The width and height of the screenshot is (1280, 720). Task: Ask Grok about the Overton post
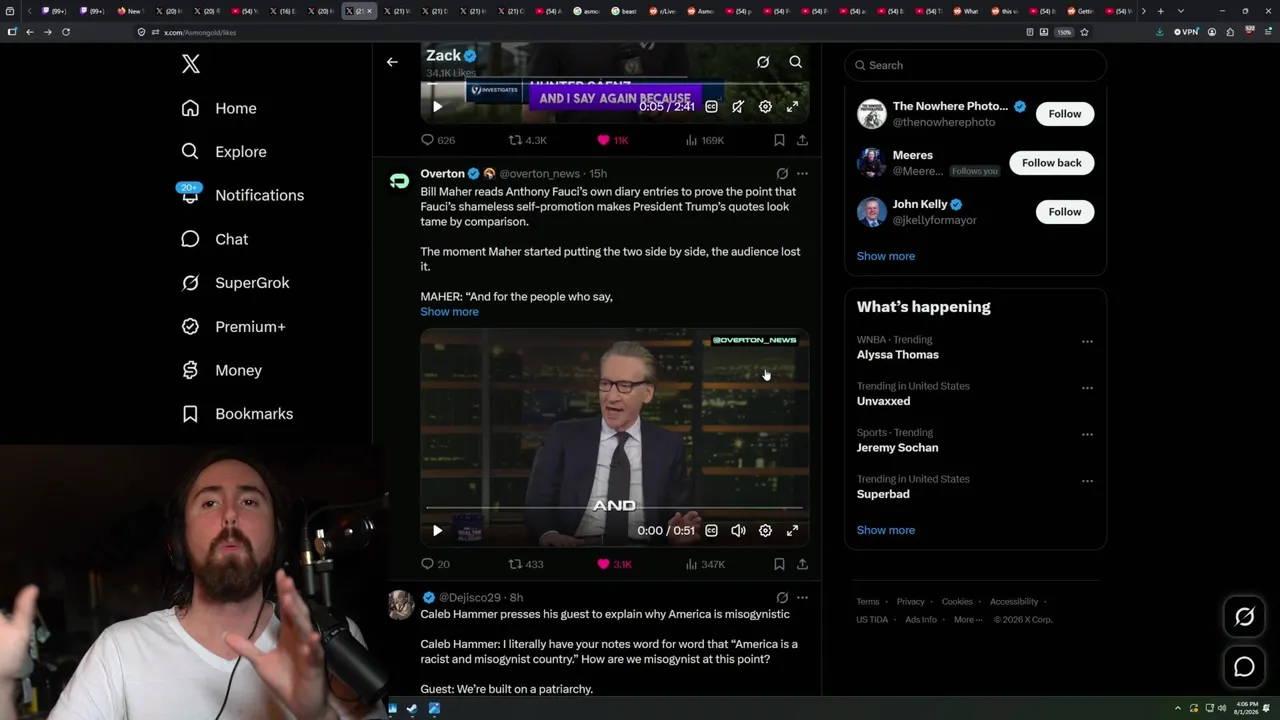(782, 173)
